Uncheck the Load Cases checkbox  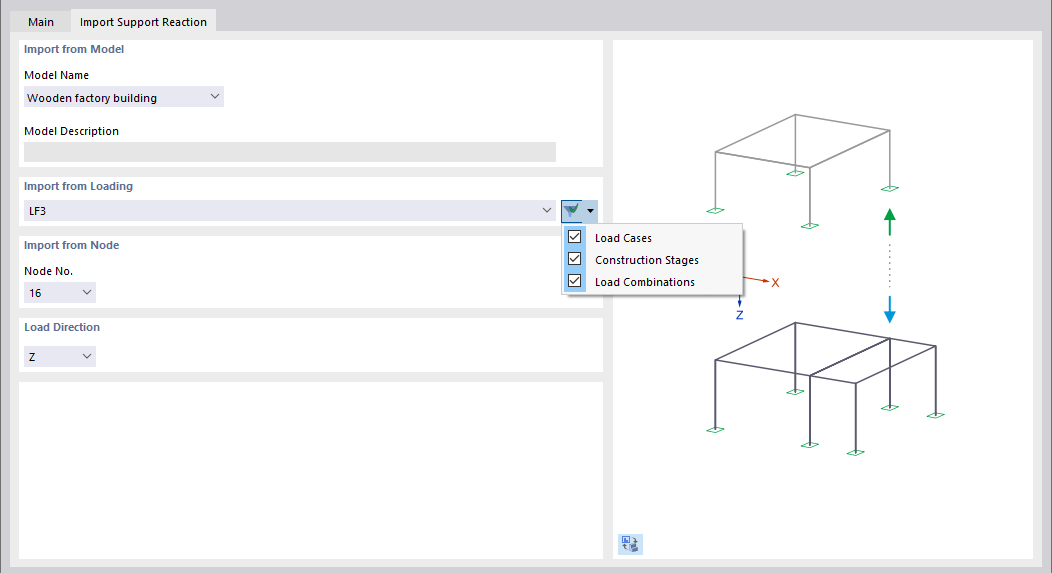(x=574, y=237)
